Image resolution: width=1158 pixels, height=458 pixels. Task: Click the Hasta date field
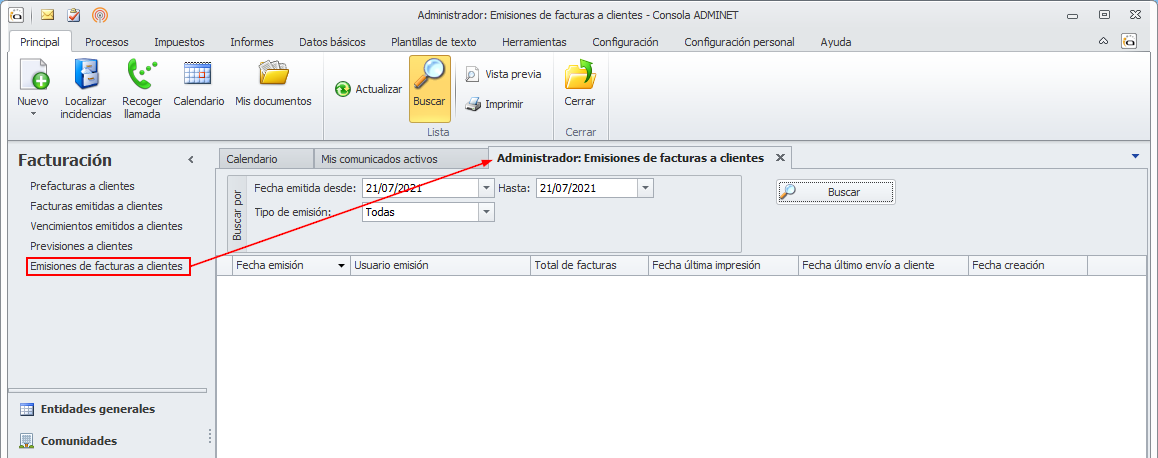click(587, 188)
